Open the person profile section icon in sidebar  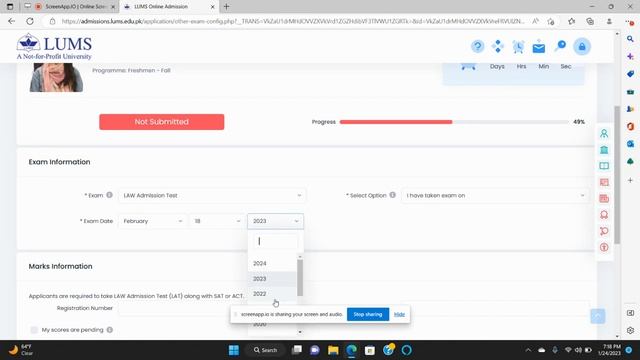(x=604, y=133)
